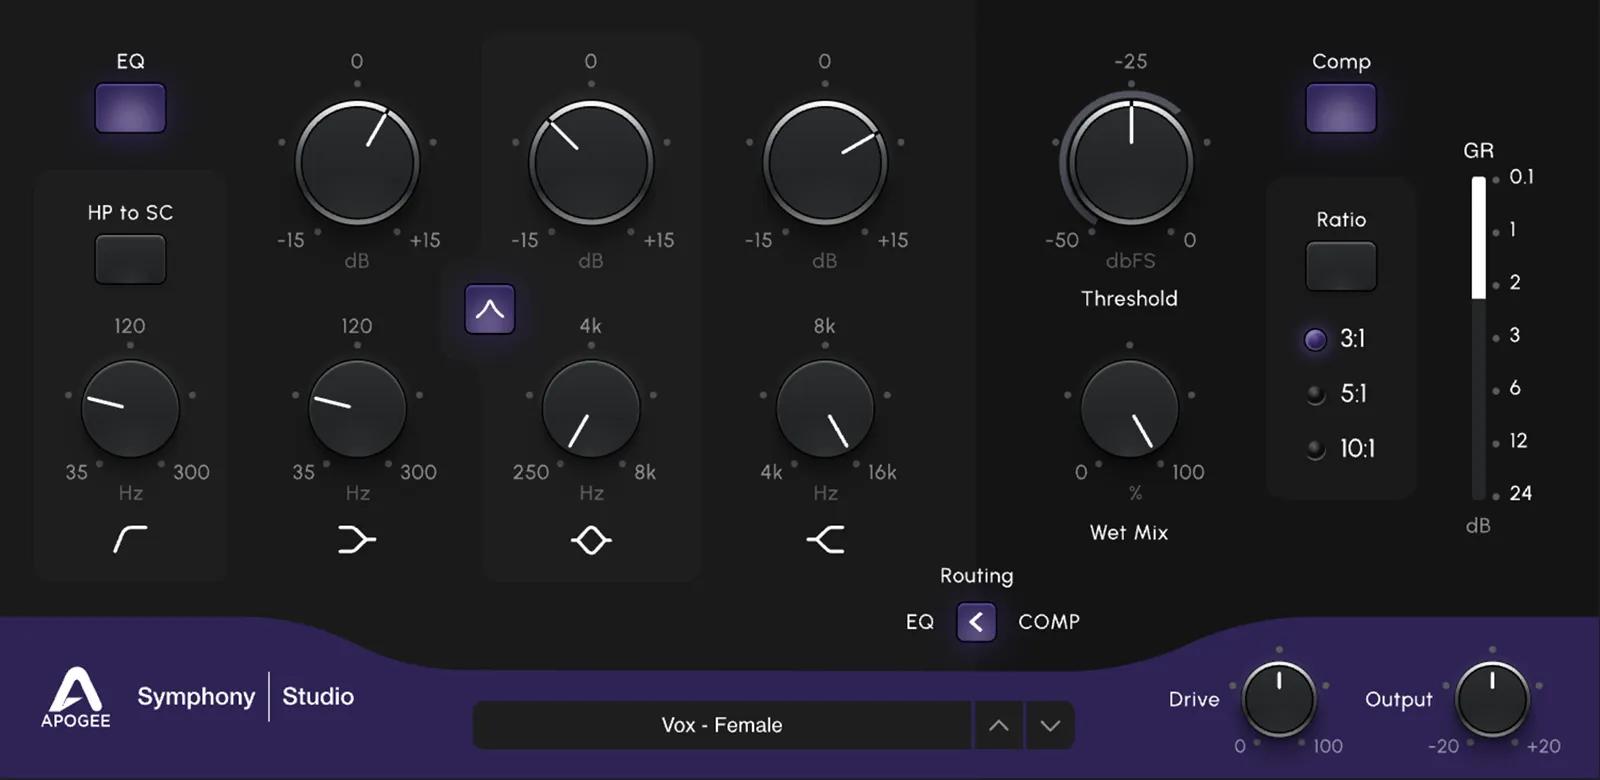1600x780 pixels.
Task: Enable HP to SC switch
Action: [x=130, y=260]
